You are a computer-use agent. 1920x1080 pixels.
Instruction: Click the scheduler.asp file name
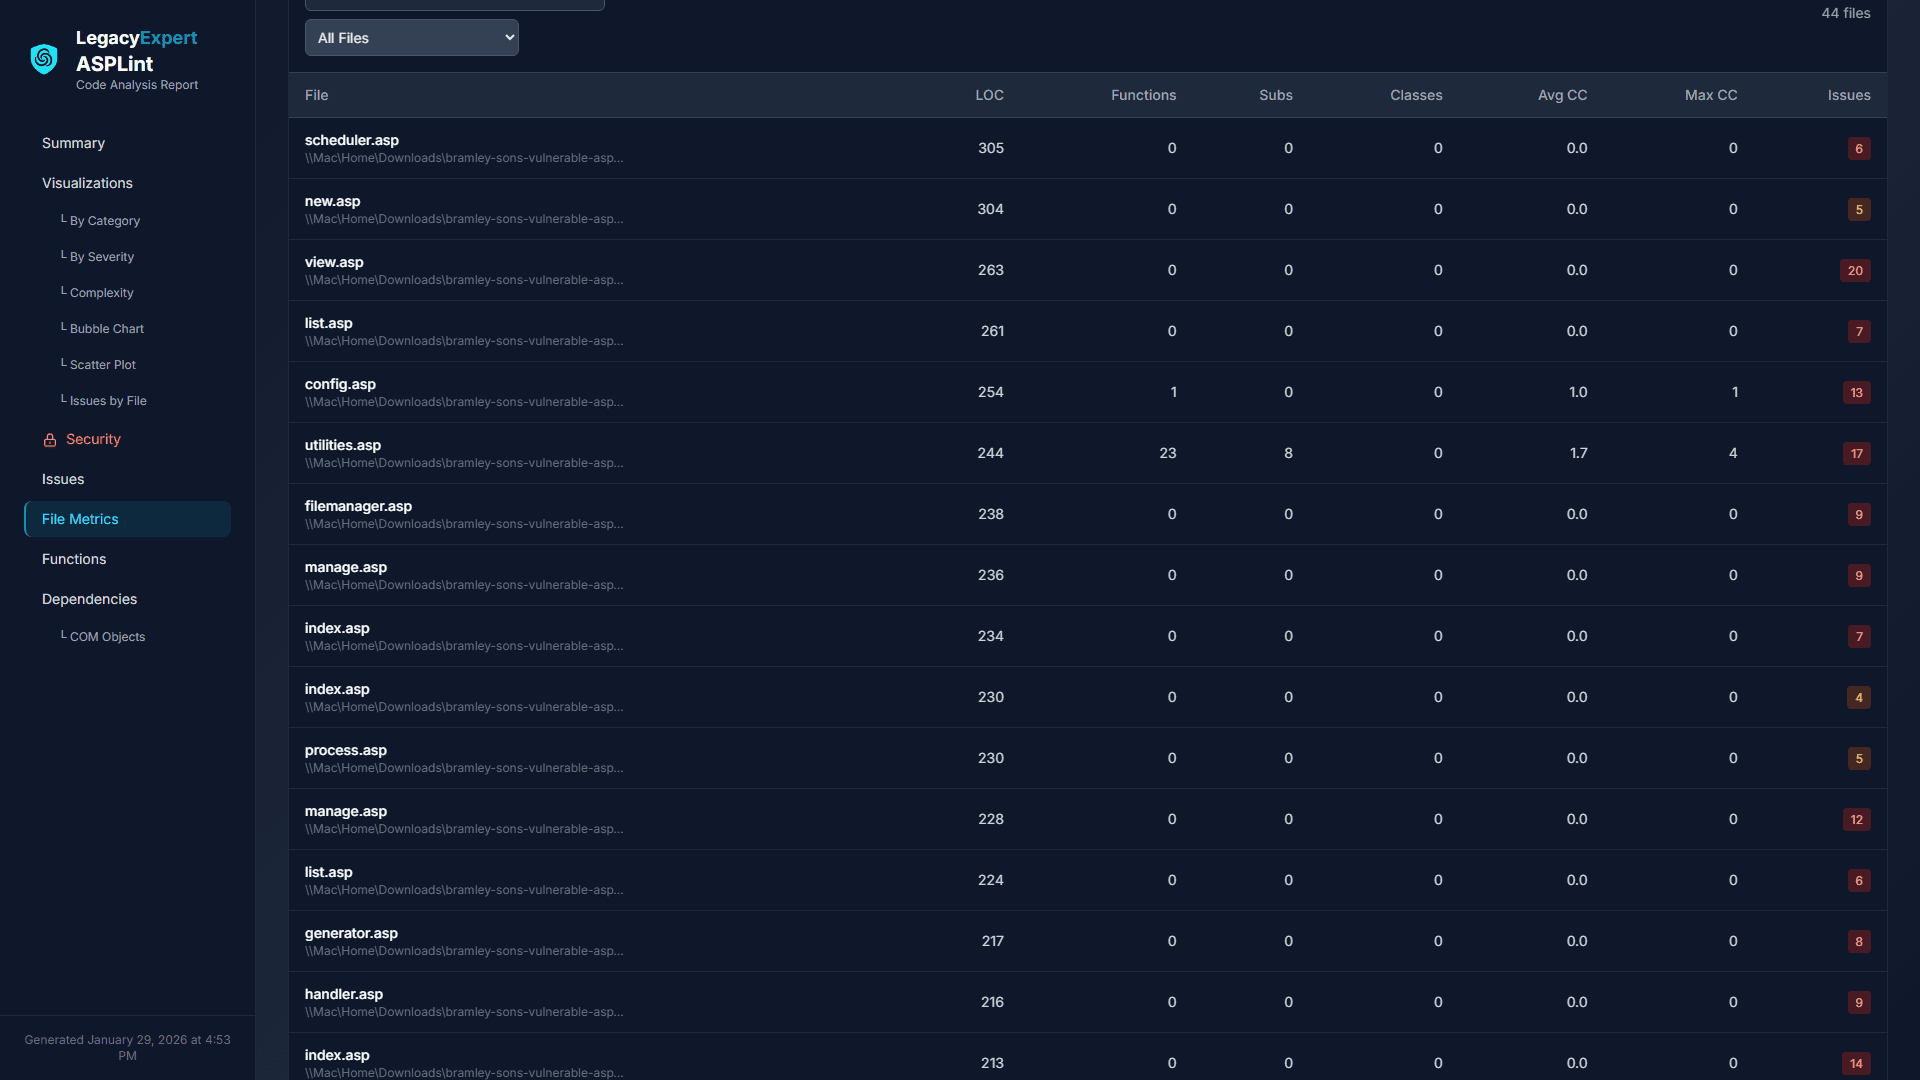click(351, 140)
